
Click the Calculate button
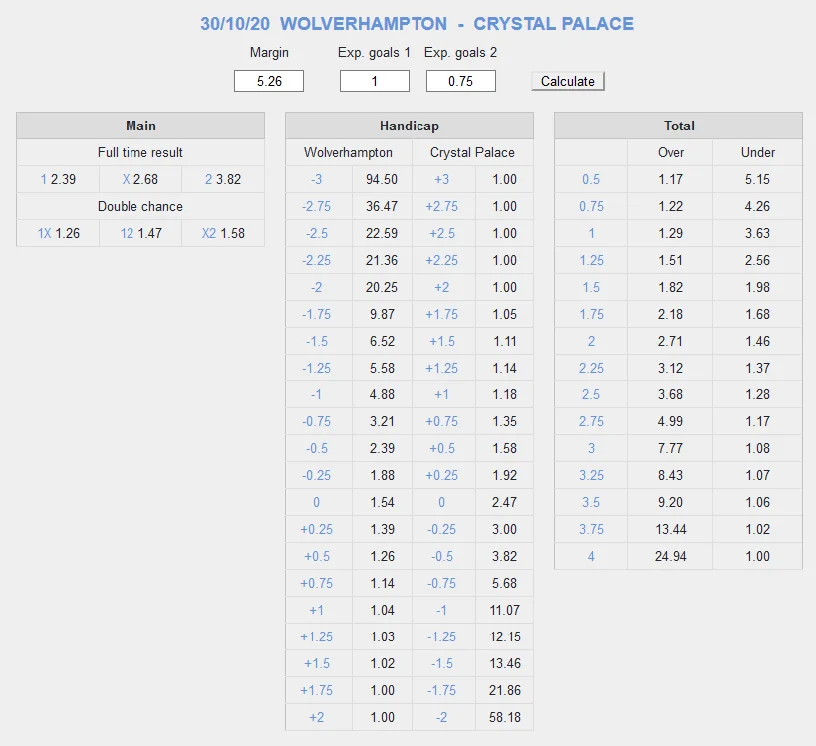[x=567, y=82]
